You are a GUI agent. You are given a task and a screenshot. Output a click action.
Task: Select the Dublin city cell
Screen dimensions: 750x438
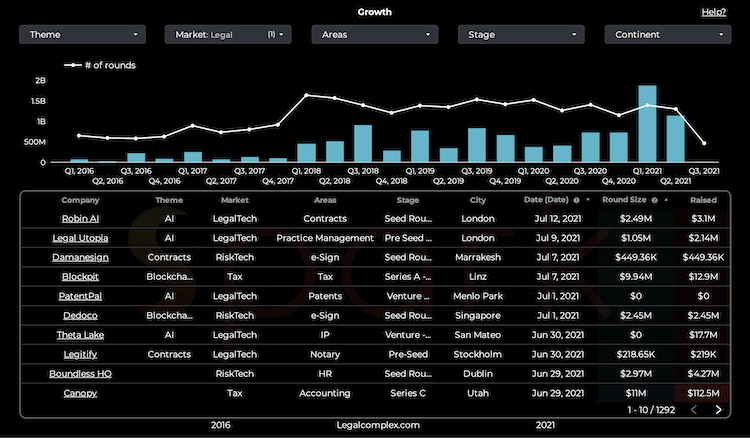coord(477,373)
